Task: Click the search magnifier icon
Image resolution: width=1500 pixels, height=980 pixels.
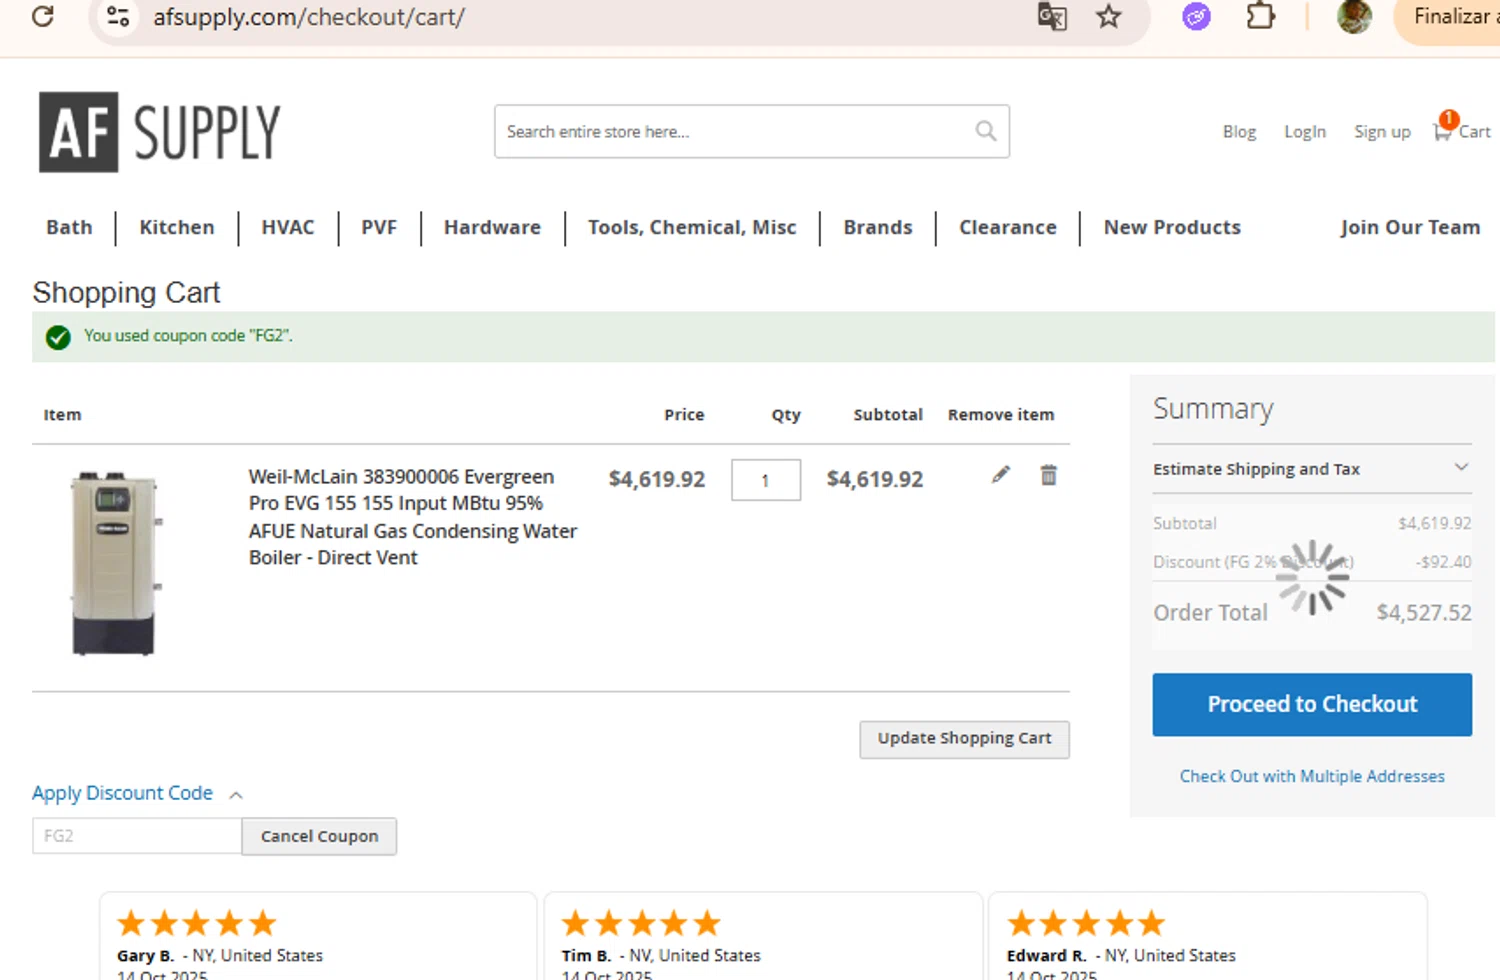Action: point(986,131)
